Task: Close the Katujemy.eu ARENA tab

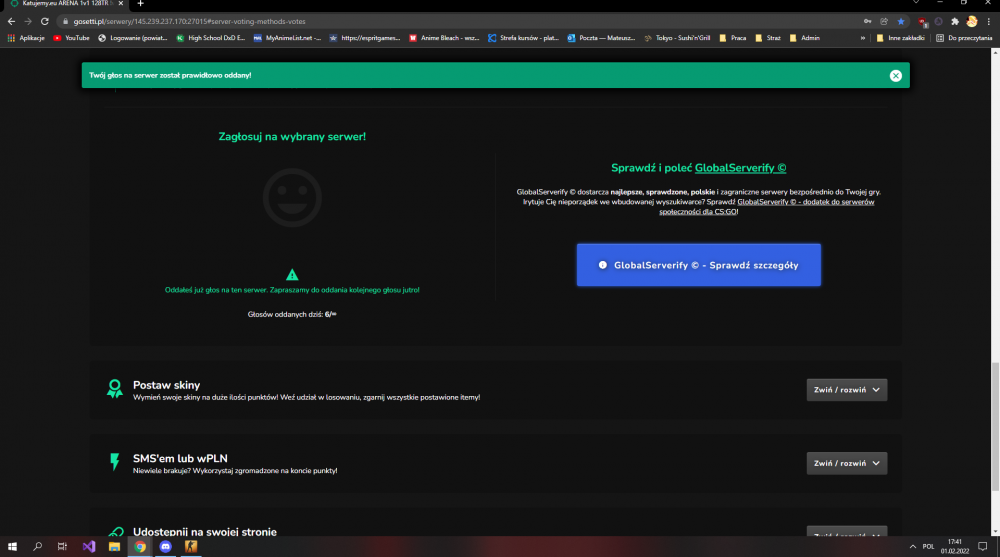Action: 121,3
